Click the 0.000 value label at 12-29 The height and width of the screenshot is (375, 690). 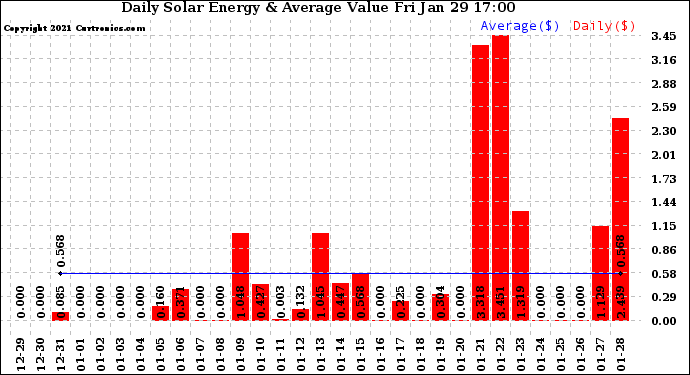(x=21, y=302)
